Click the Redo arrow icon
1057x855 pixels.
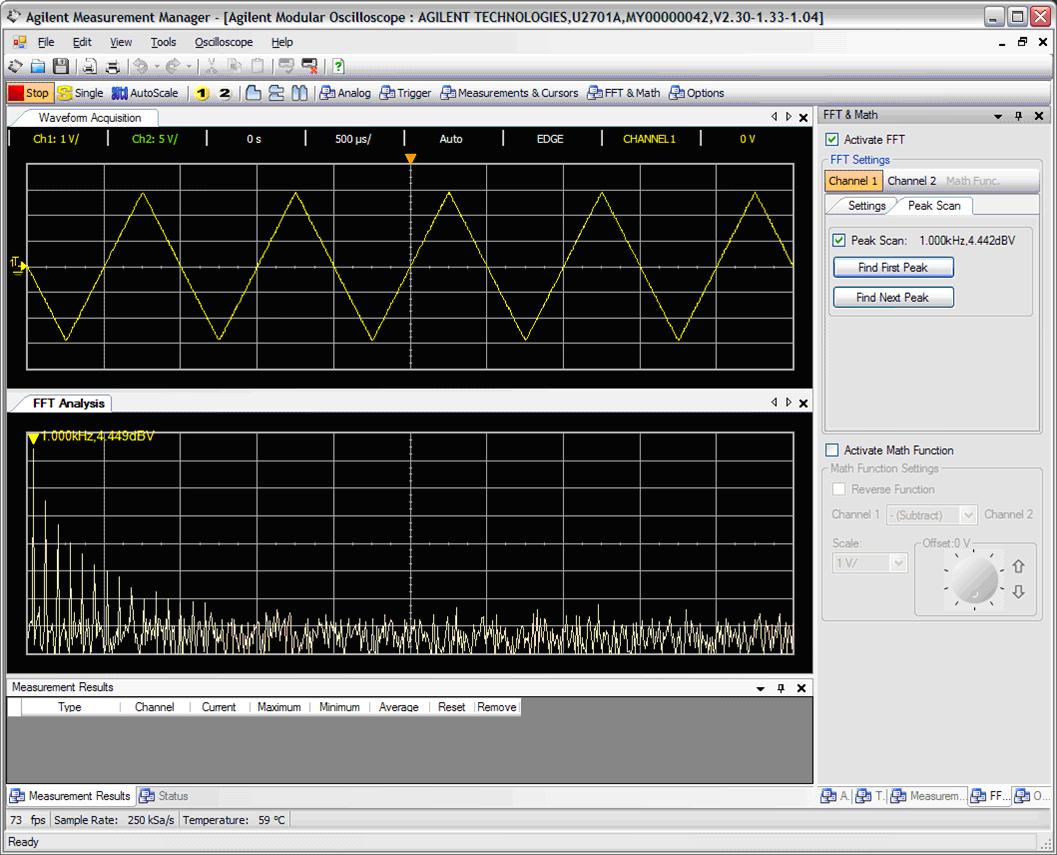(173, 66)
